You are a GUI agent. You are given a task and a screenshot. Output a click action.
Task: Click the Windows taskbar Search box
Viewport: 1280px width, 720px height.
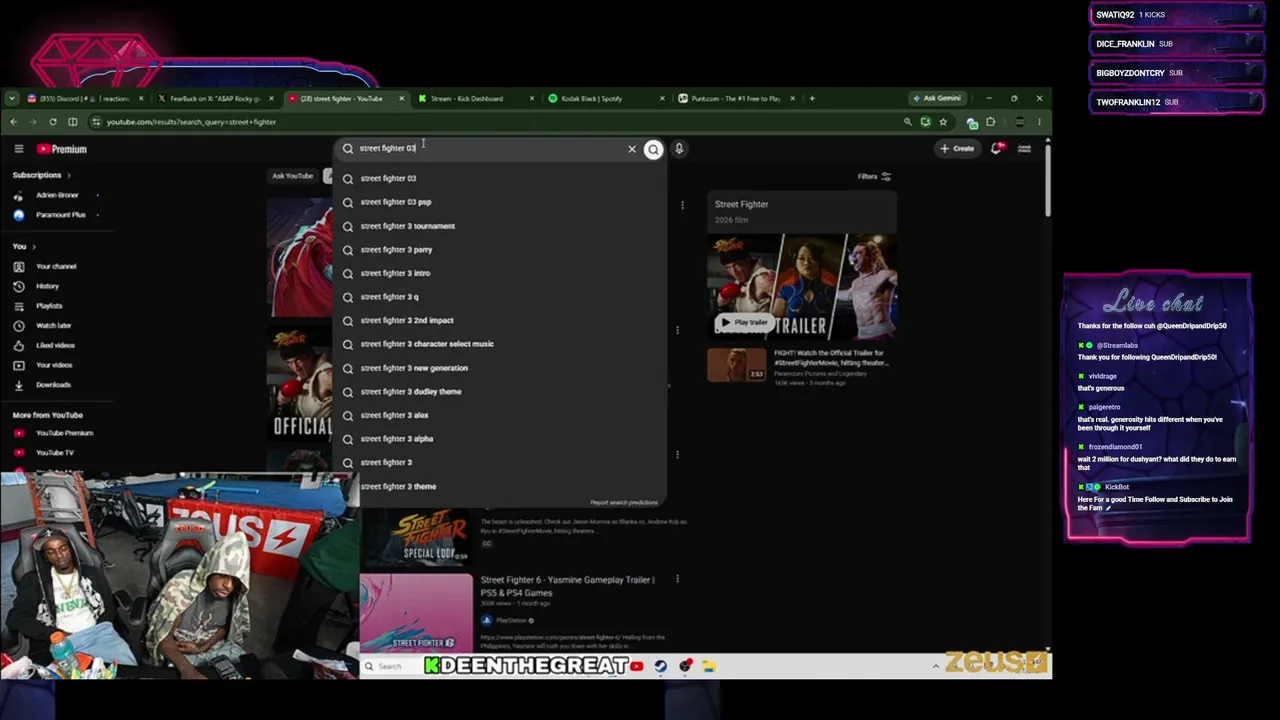[x=388, y=666]
